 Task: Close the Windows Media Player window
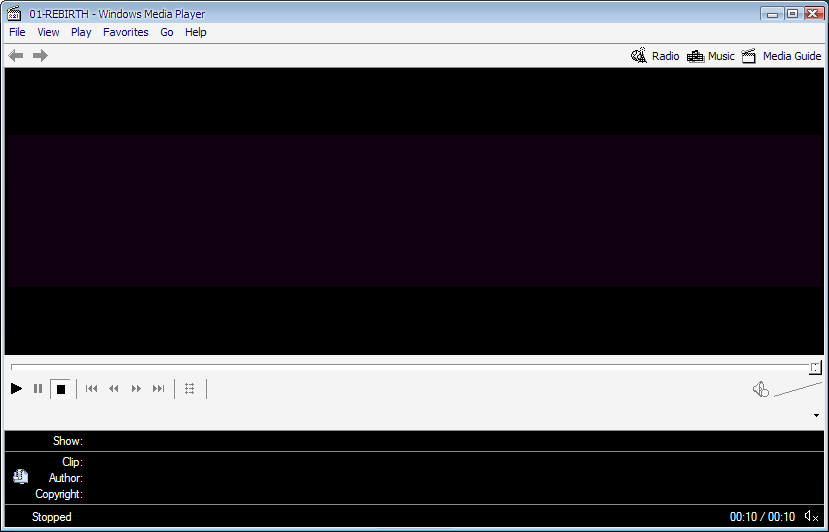(x=814, y=14)
